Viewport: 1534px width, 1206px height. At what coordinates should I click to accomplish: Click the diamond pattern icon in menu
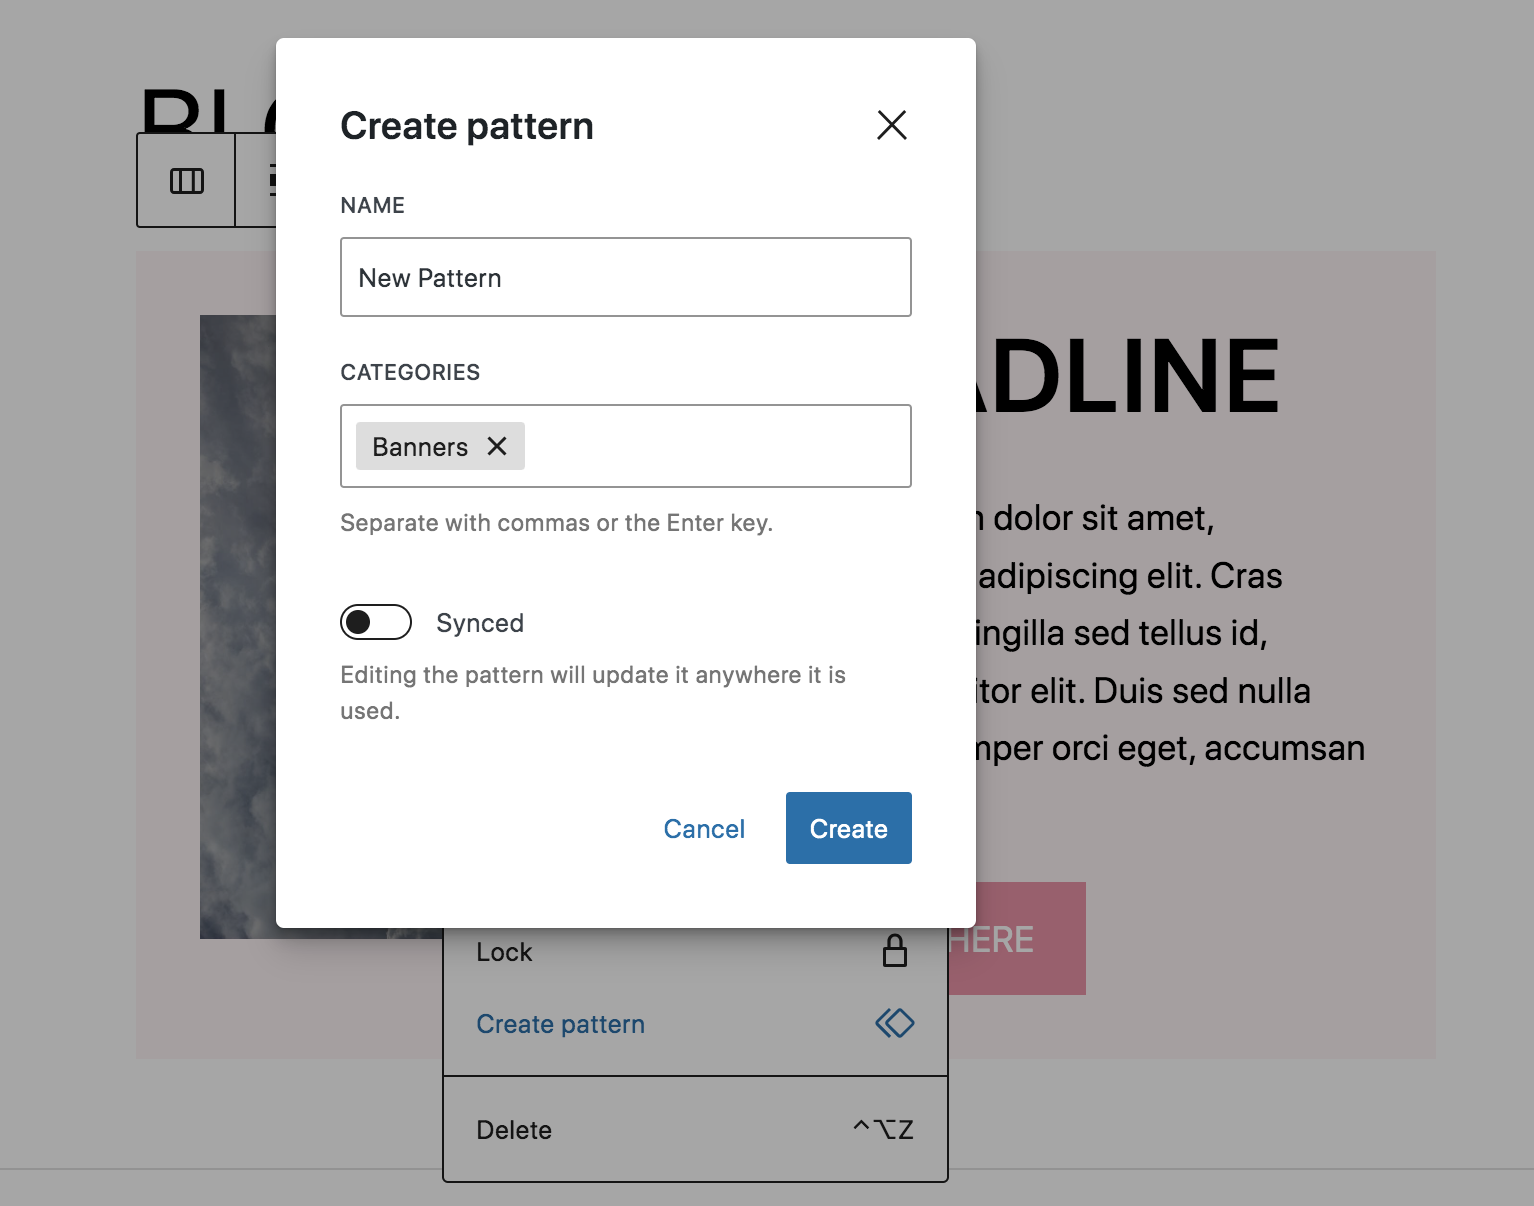[x=894, y=1023]
